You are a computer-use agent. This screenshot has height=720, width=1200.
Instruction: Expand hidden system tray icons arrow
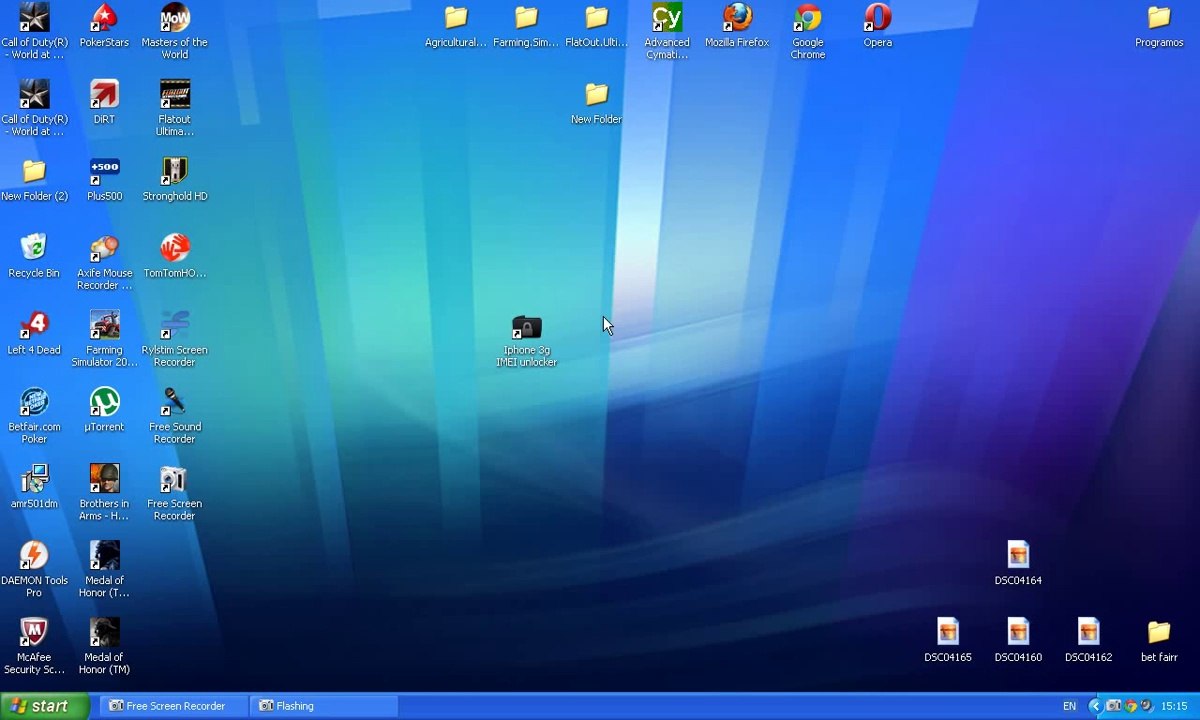point(1095,706)
